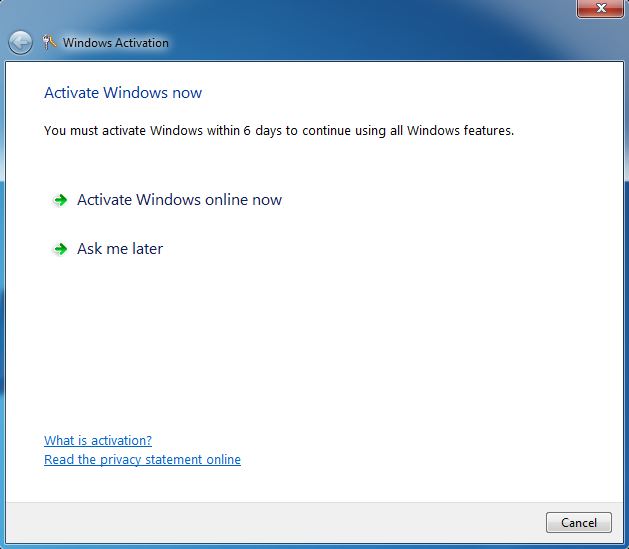Image resolution: width=629 pixels, height=549 pixels.
Task: Click the 'activate Windows within 6 days' message
Action: (x=279, y=131)
